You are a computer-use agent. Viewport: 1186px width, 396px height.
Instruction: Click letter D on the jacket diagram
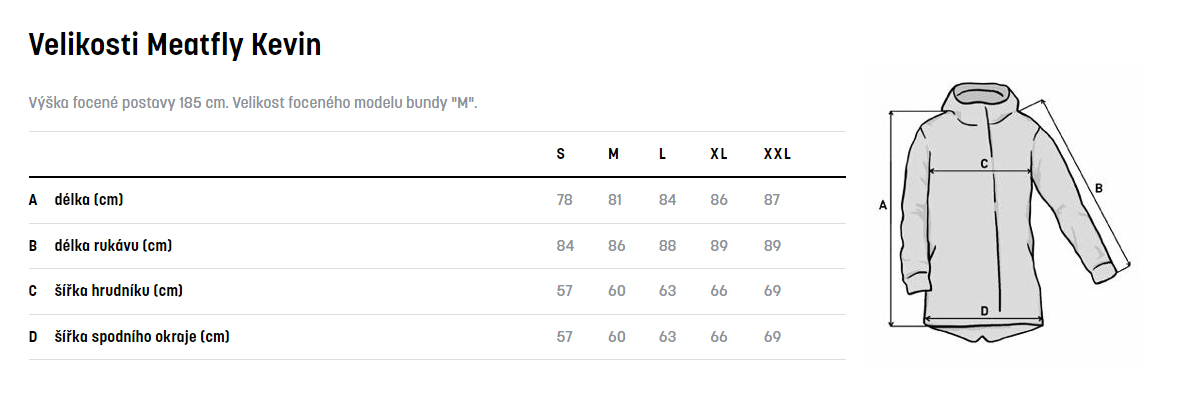[984, 310]
